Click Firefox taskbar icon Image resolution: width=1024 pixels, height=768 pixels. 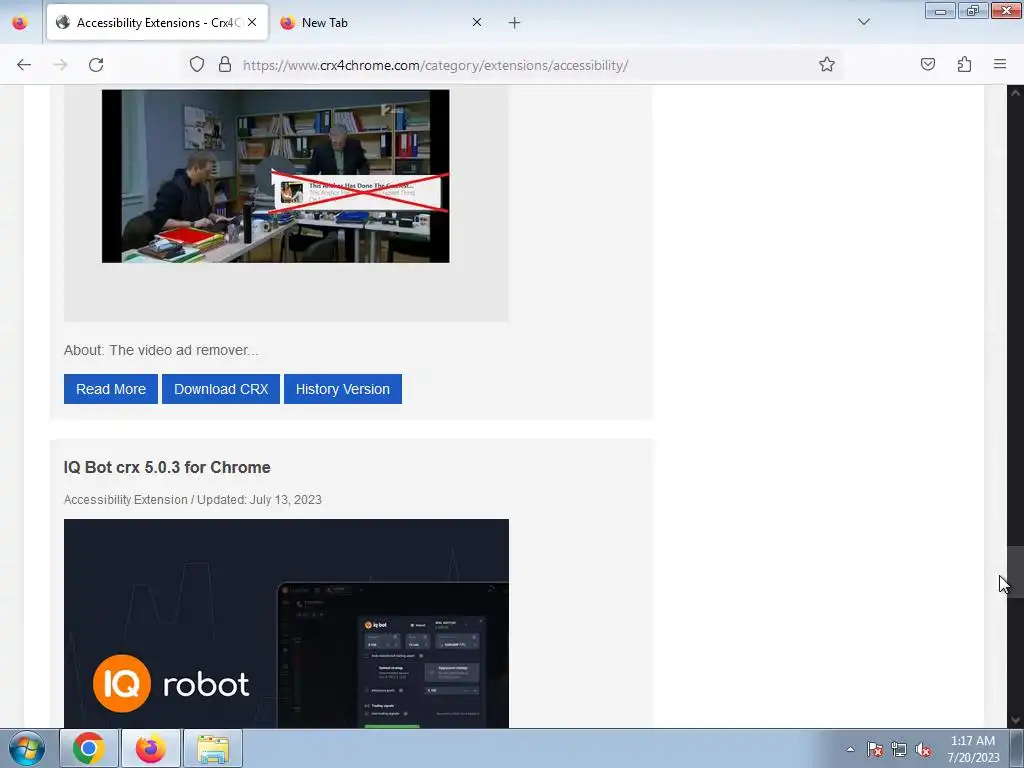151,748
